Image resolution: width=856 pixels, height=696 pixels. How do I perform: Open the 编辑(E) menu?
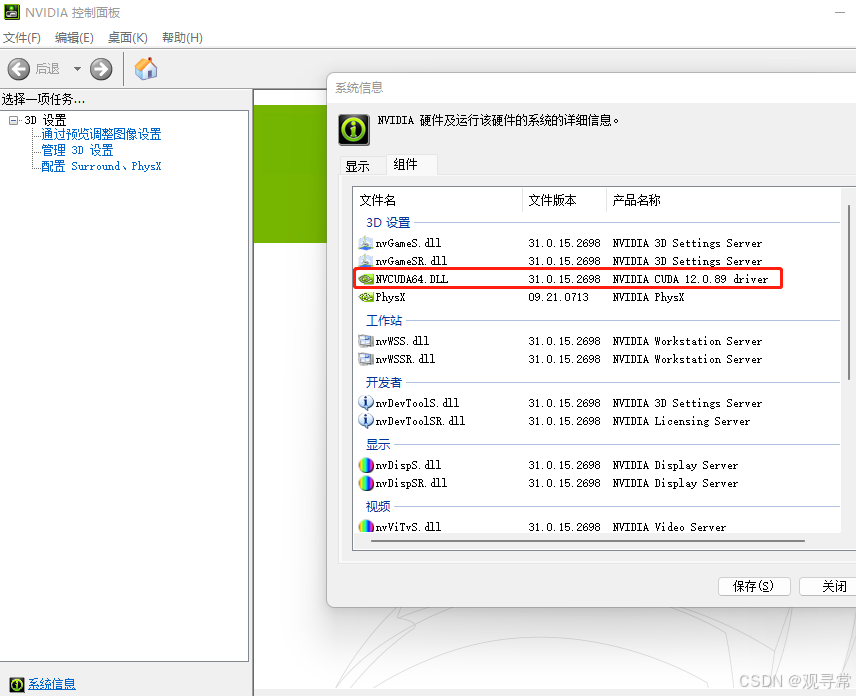(74, 38)
